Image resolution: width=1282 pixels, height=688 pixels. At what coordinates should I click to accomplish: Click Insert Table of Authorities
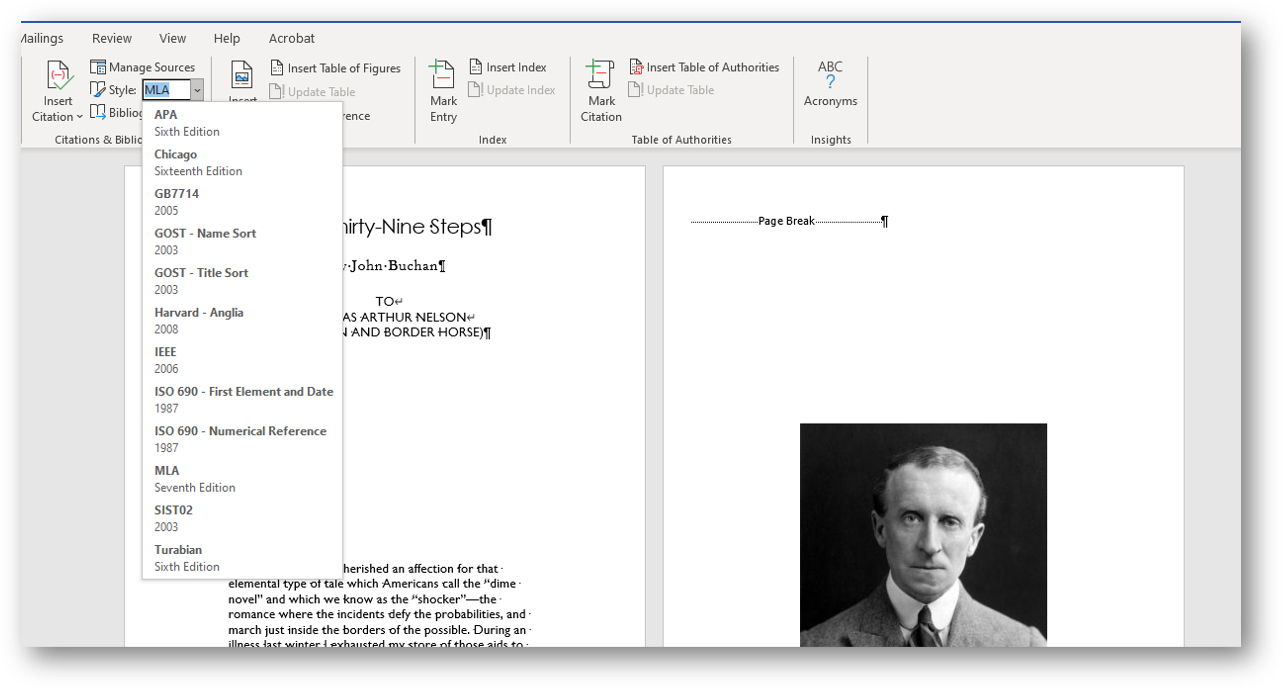[x=703, y=67]
